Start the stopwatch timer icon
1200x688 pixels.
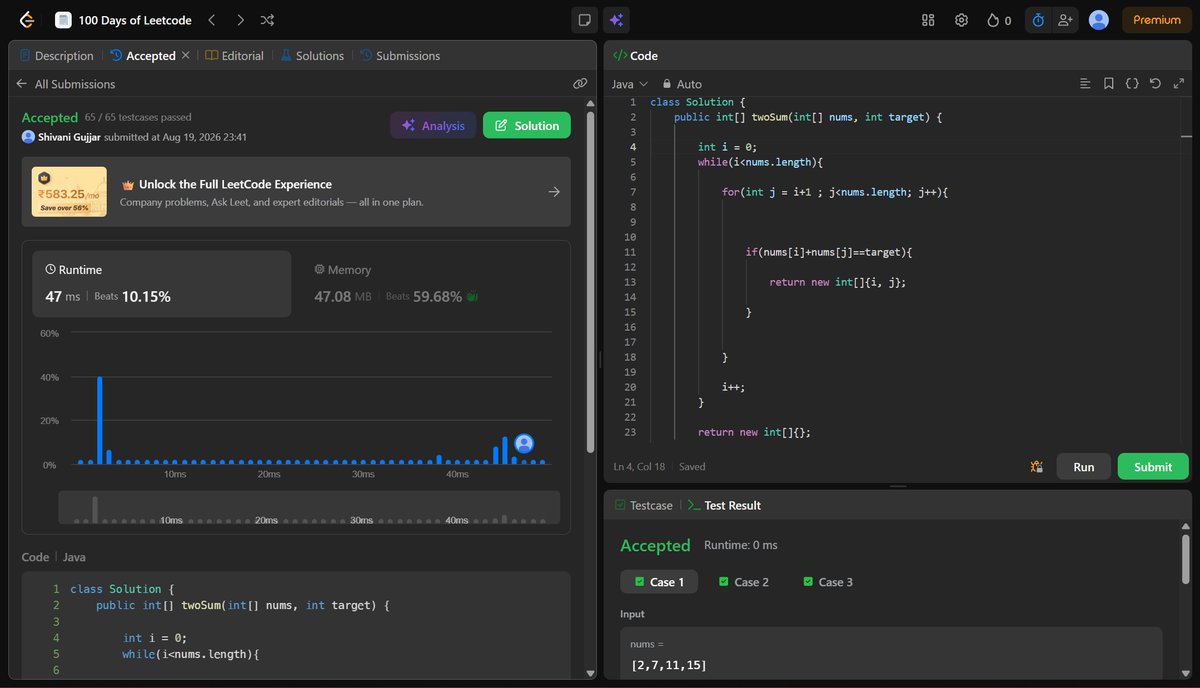pos(1038,20)
